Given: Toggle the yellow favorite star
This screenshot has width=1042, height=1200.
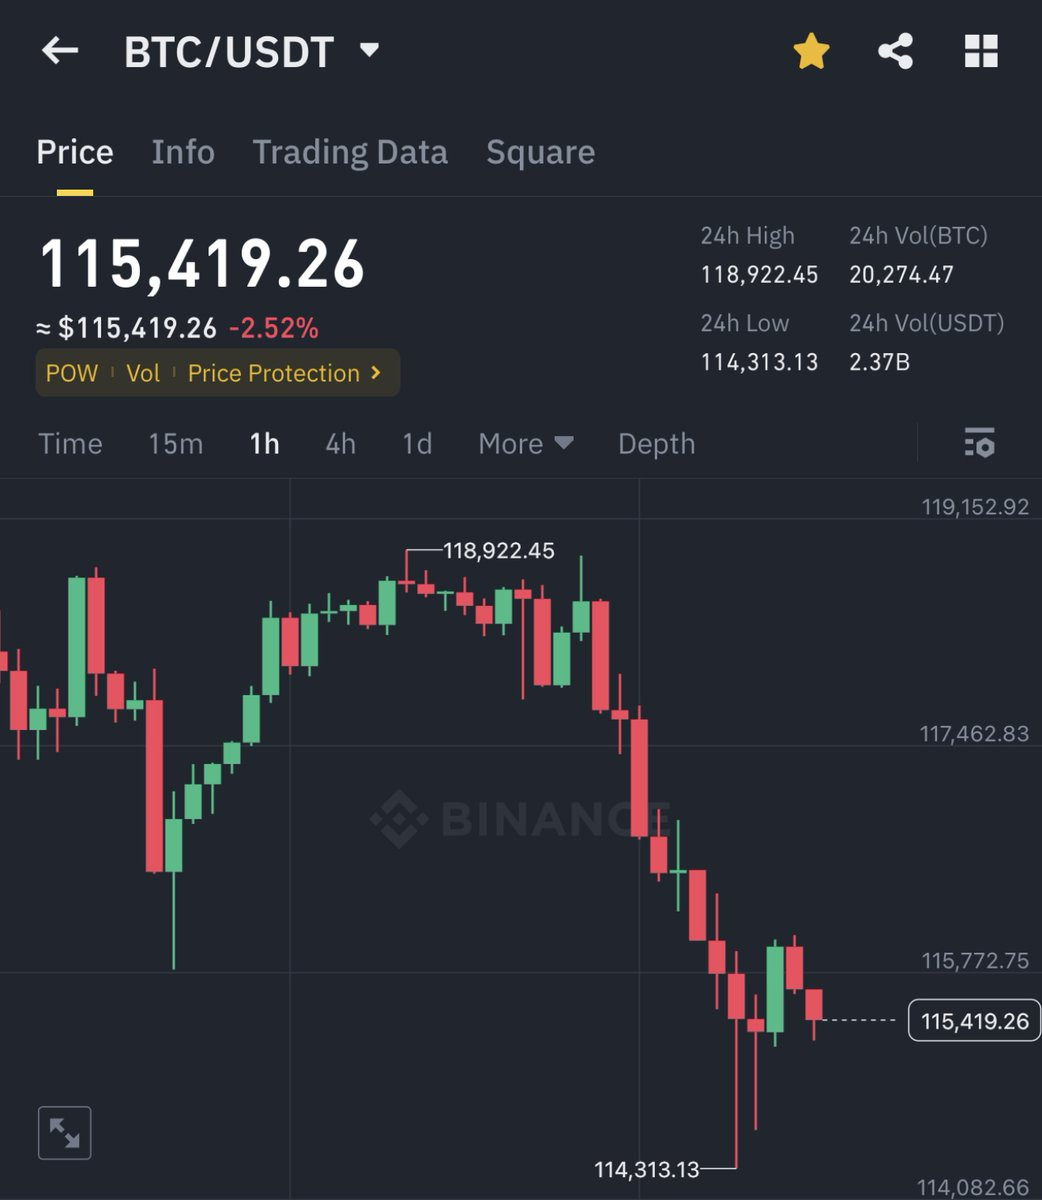Looking at the screenshot, I should point(811,51).
